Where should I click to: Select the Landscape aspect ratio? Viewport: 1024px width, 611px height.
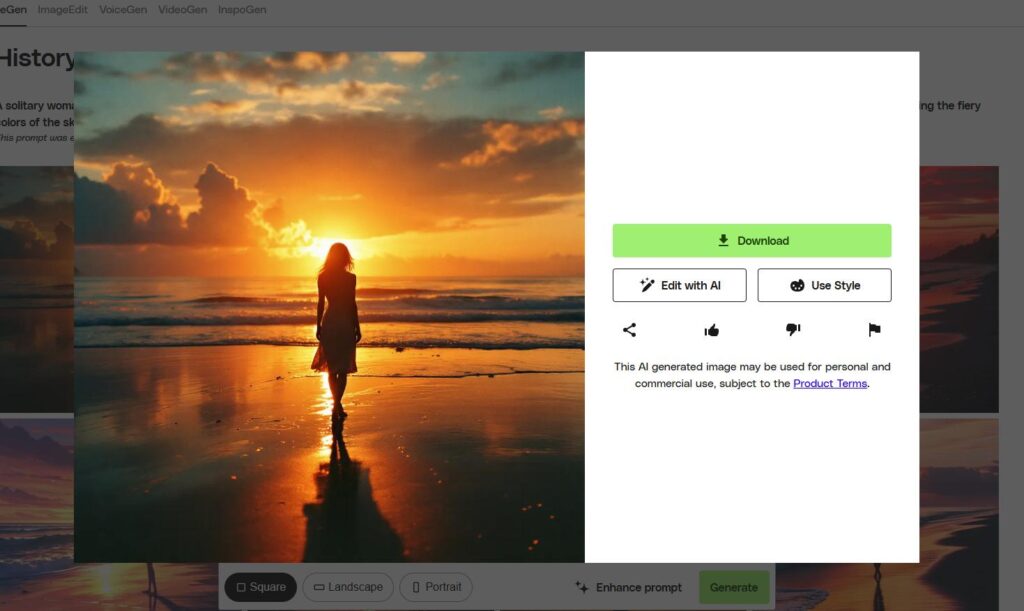347,587
